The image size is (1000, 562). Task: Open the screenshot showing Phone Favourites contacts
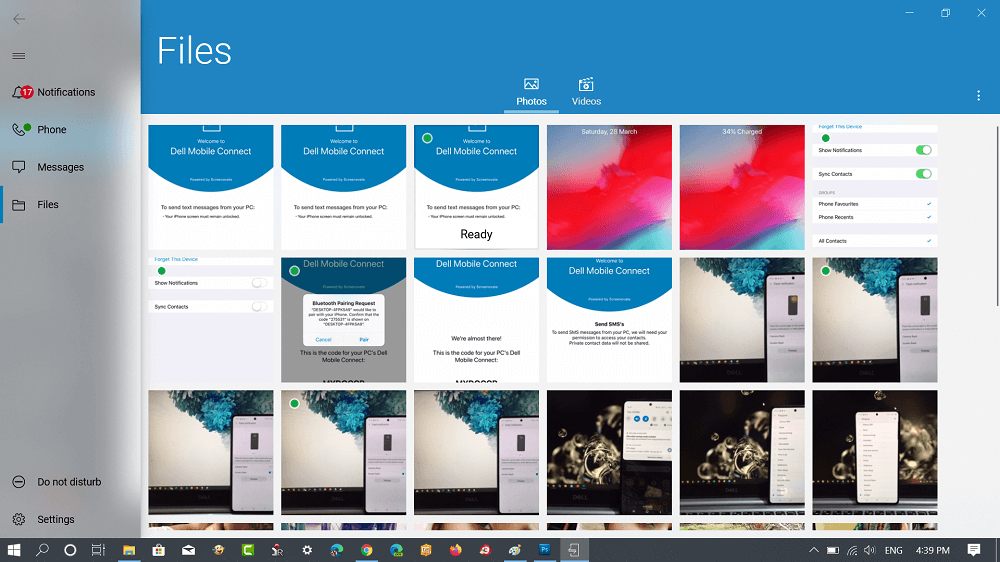pos(874,187)
